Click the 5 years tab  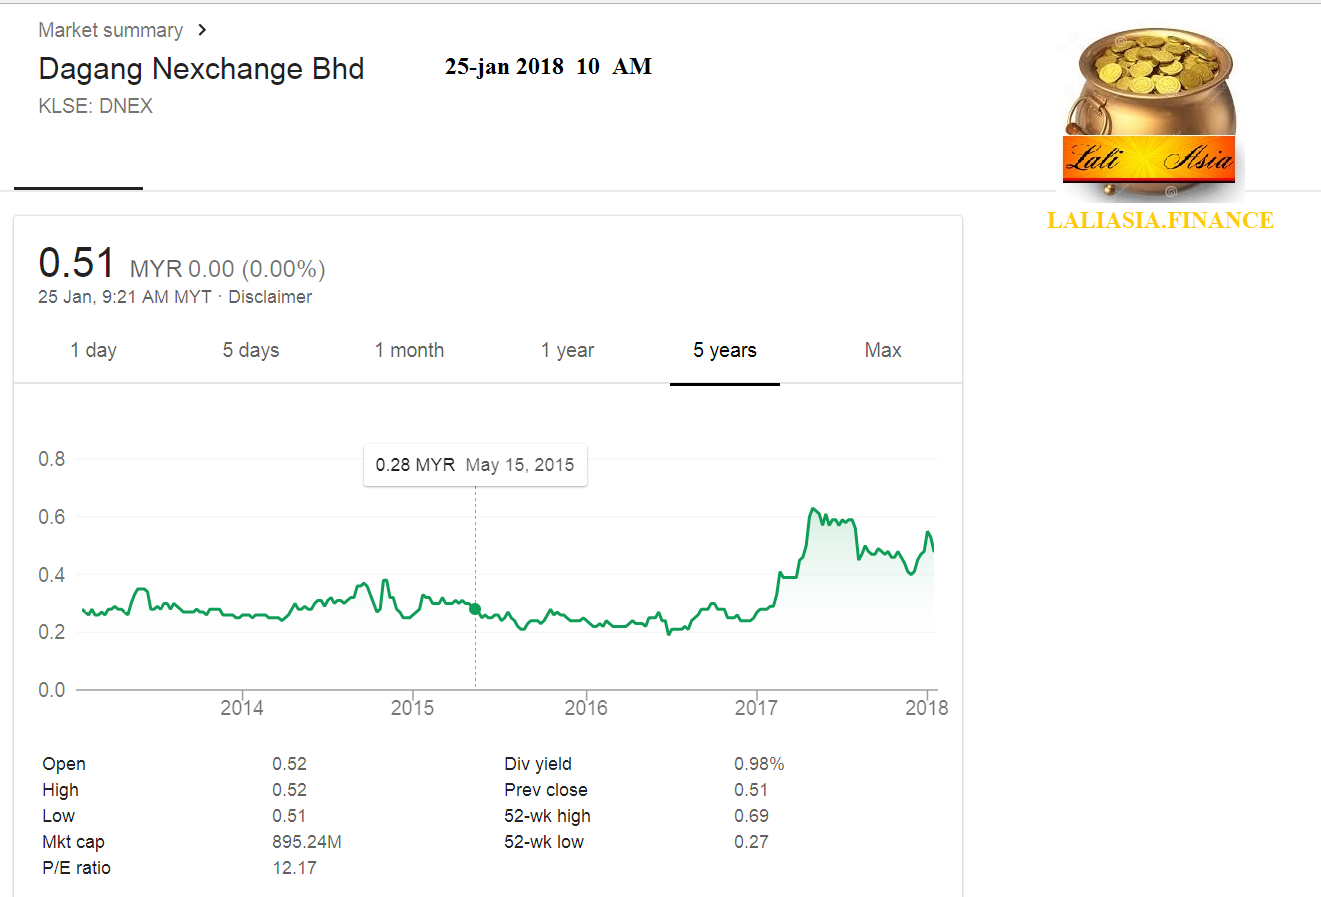point(724,350)
